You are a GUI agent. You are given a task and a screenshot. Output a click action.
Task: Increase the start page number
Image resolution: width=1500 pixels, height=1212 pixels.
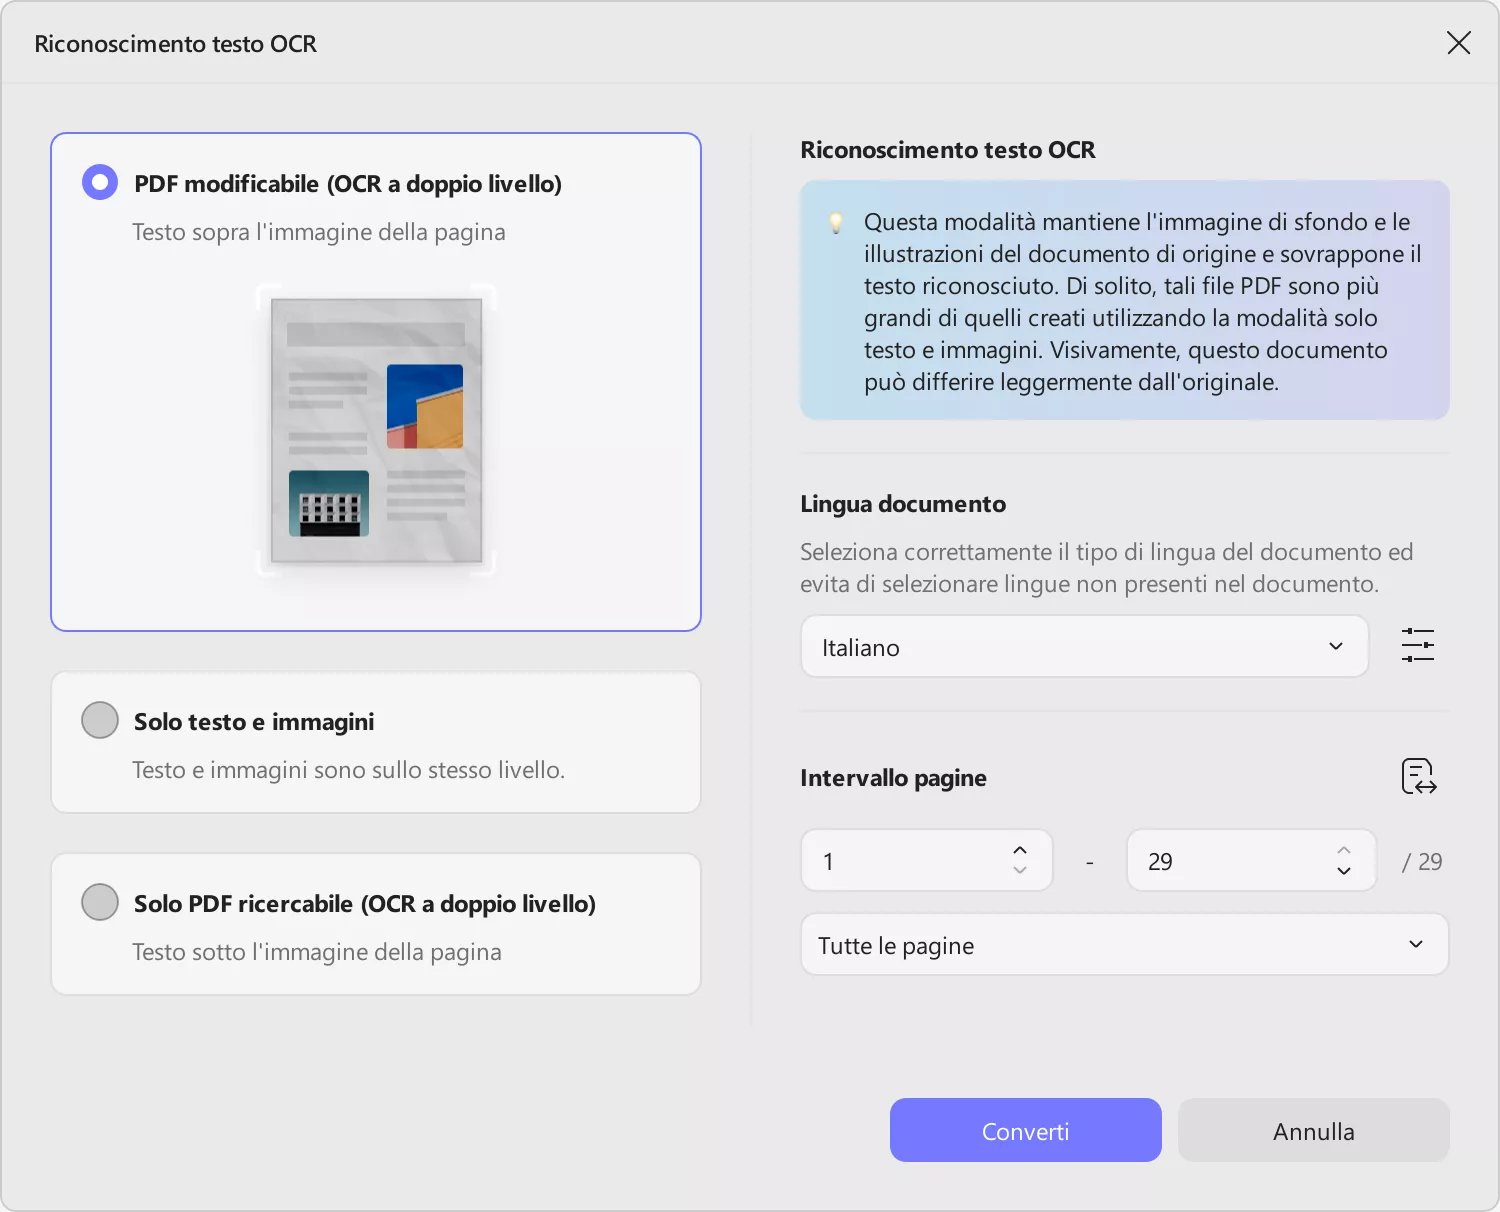(x=1020, y=850)
